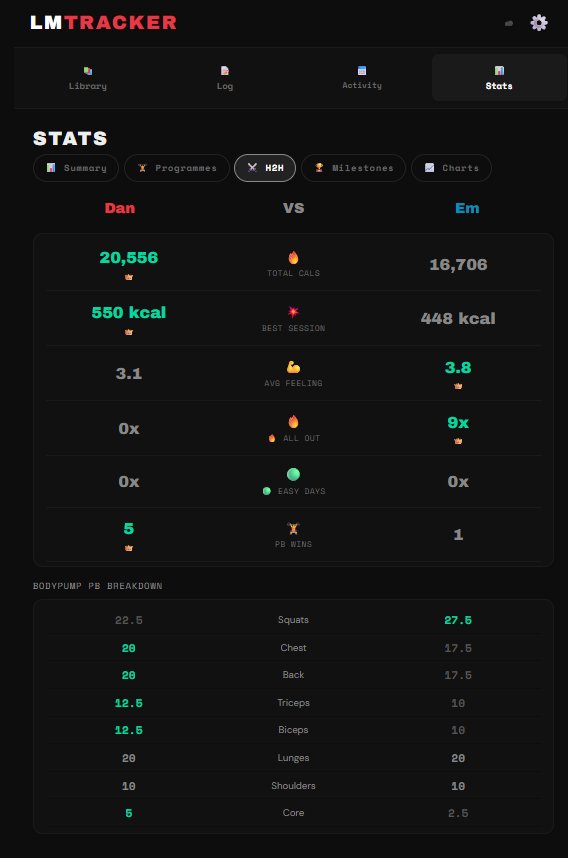Click the Dan player name
Screen dimensions: 568x858
(120, 208)
